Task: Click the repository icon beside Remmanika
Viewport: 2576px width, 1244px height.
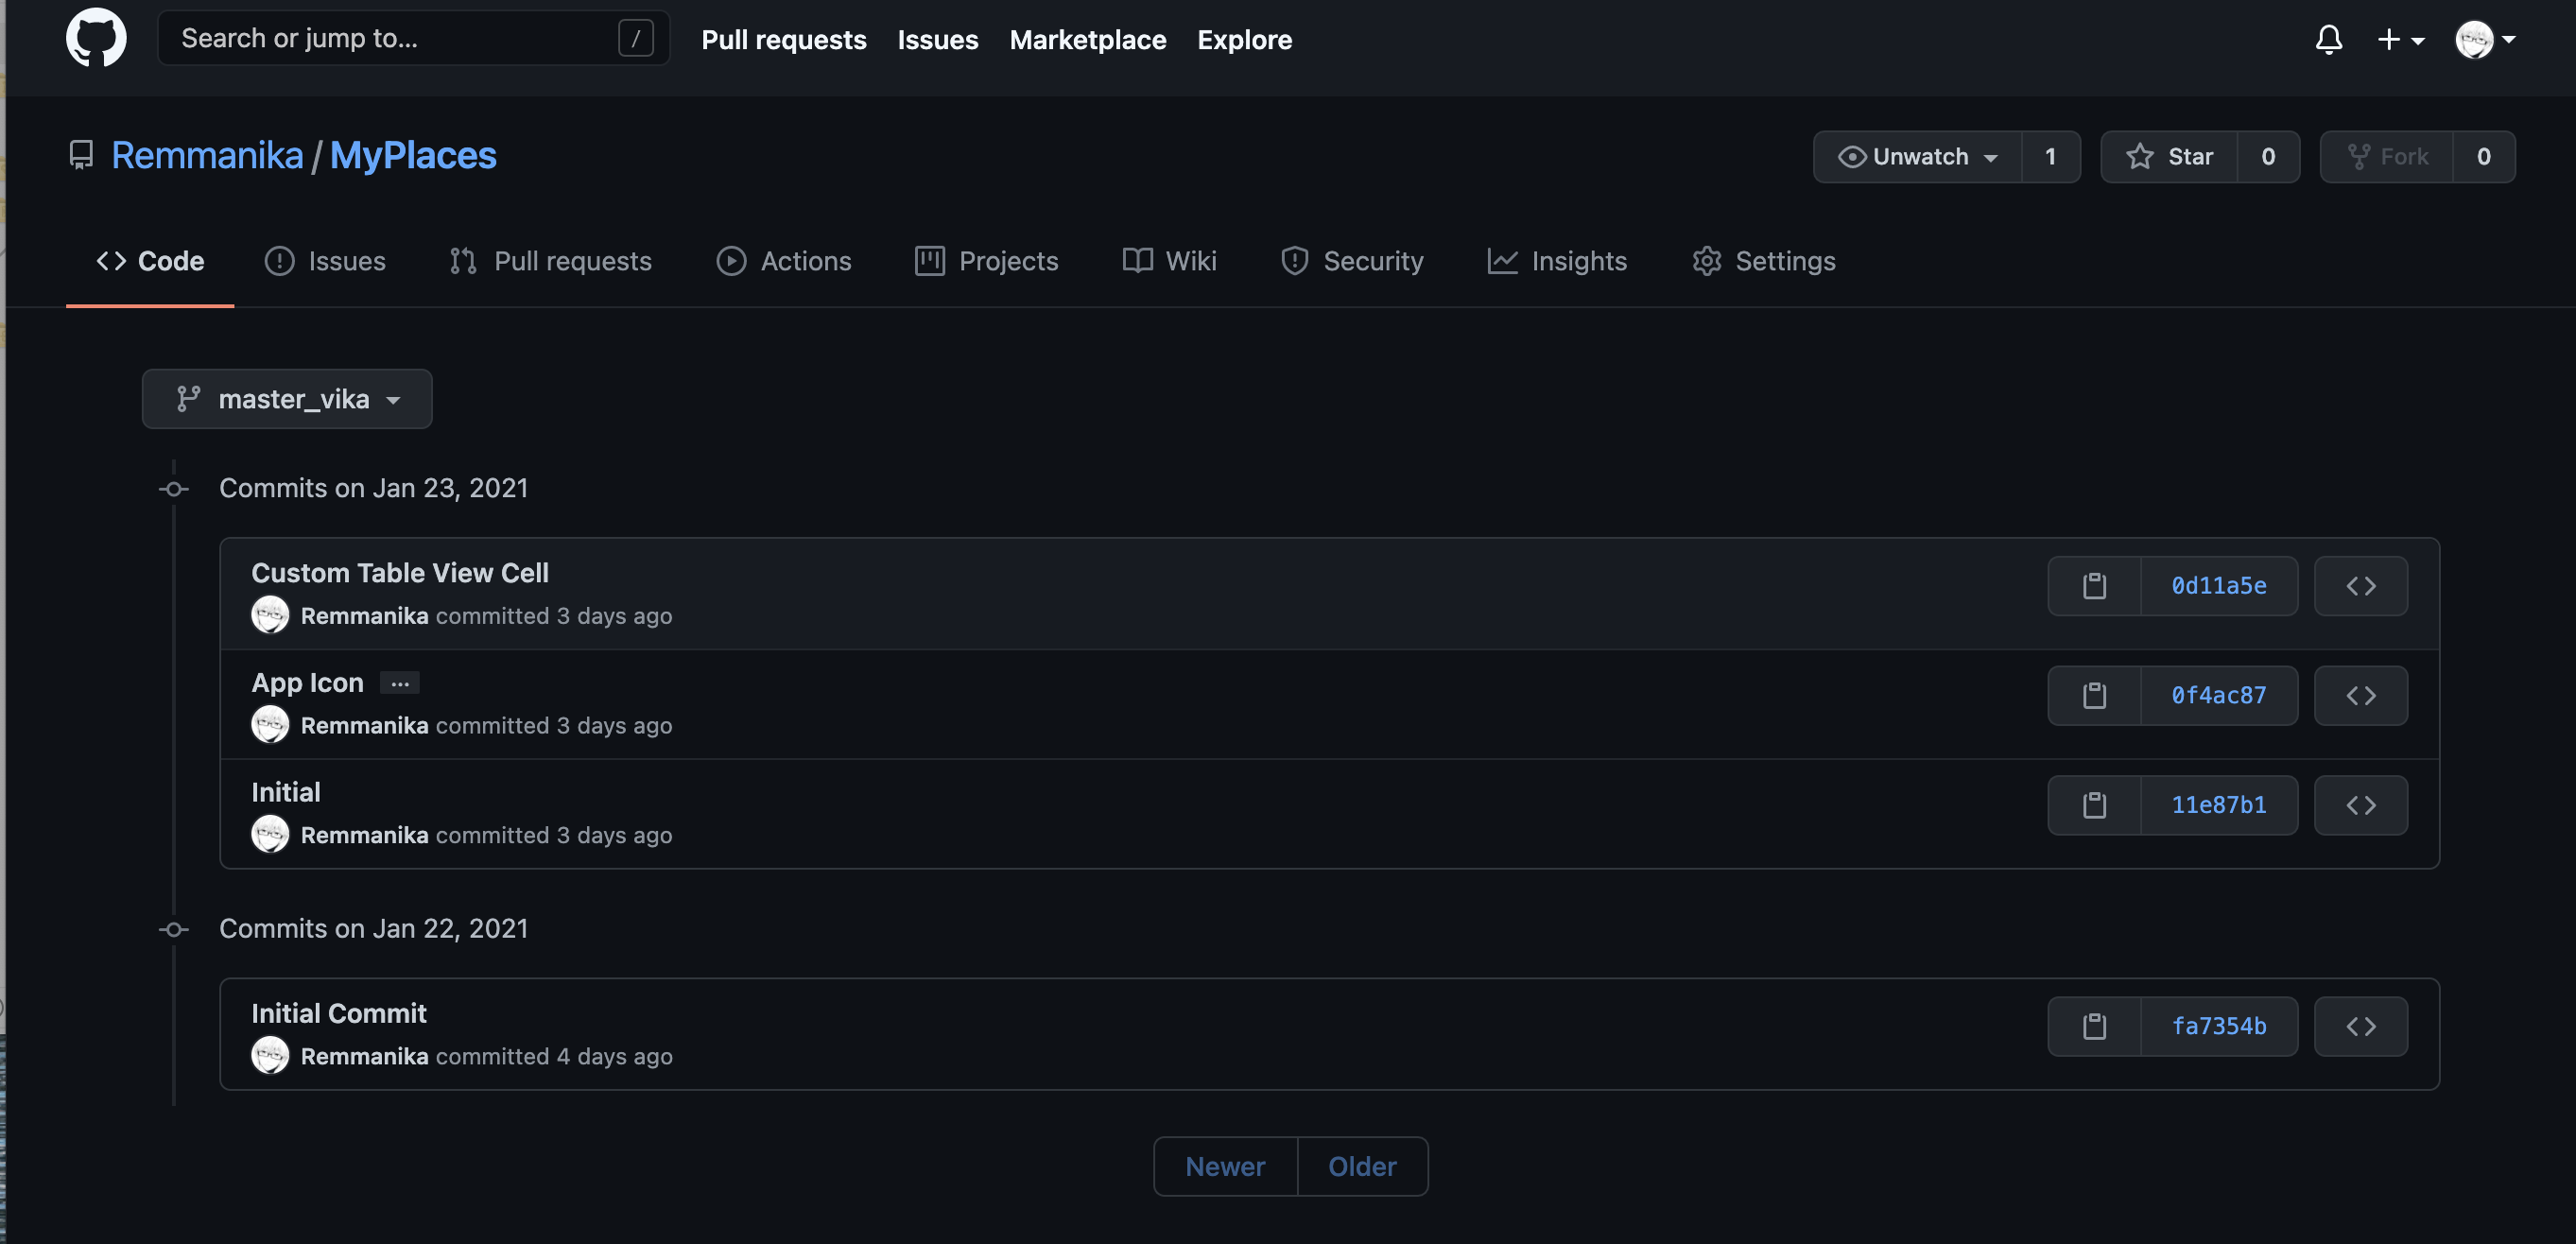Action: tap(81, 155)
